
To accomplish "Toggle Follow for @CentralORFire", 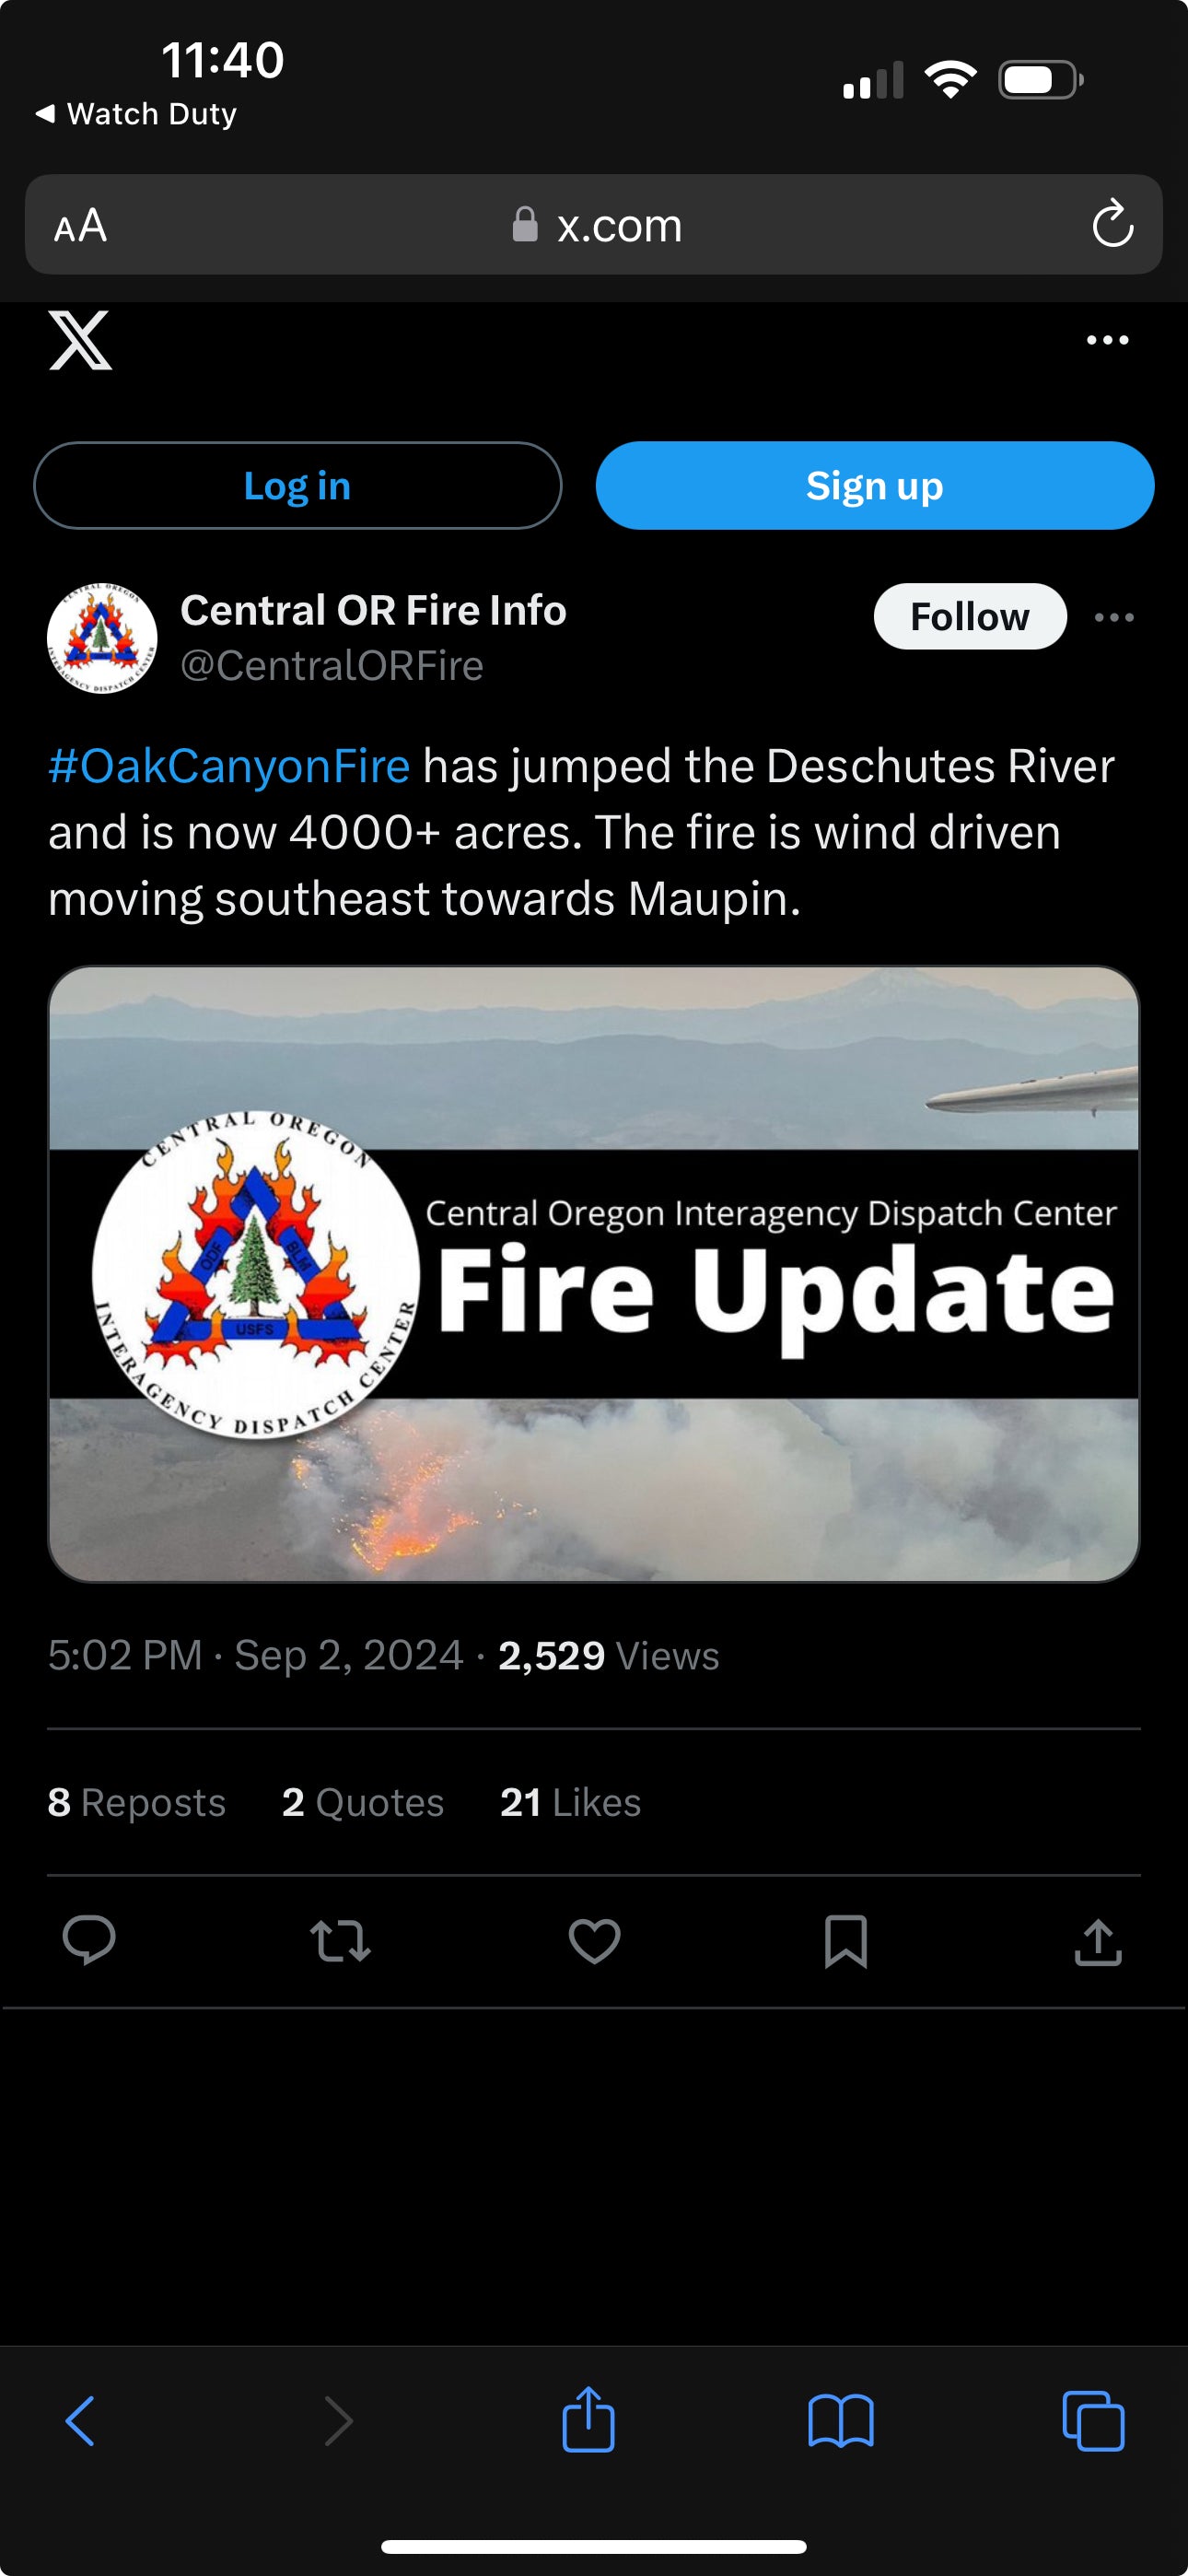I will click(969, 616).
